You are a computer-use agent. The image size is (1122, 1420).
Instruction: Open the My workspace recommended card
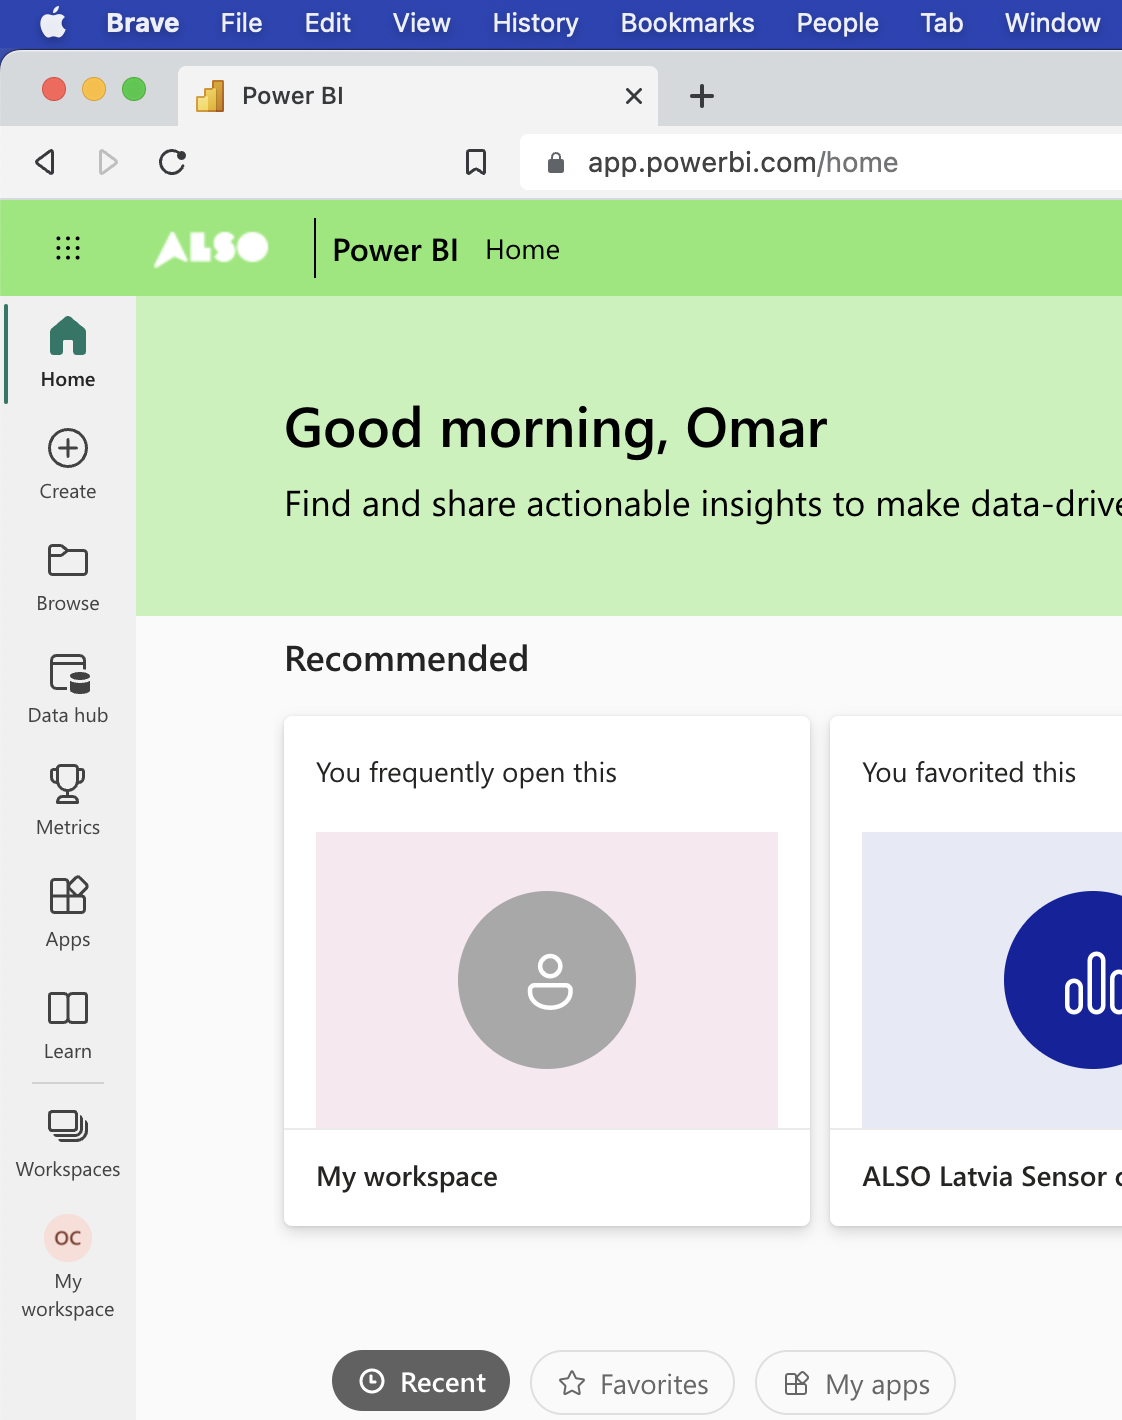coord(547,971)
